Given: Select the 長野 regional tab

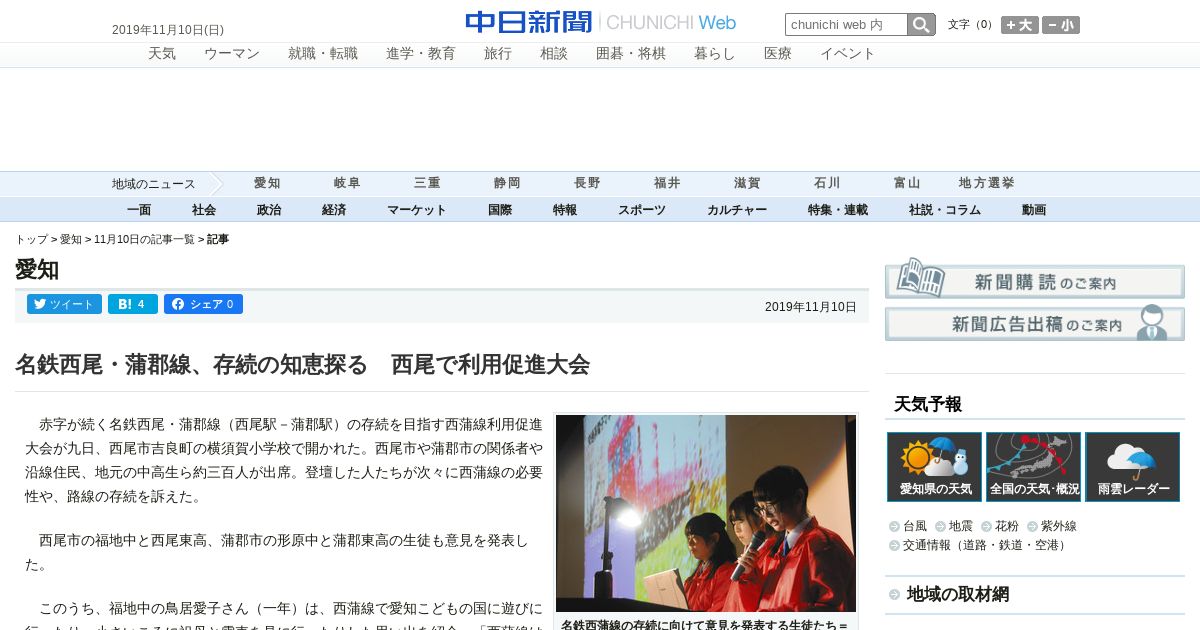Looking at the screenshot, I should tap(587, 183).
